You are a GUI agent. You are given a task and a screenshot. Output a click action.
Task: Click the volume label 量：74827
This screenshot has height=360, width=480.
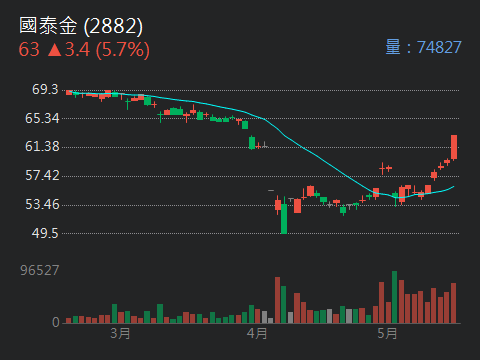click(x=423, y=47)
